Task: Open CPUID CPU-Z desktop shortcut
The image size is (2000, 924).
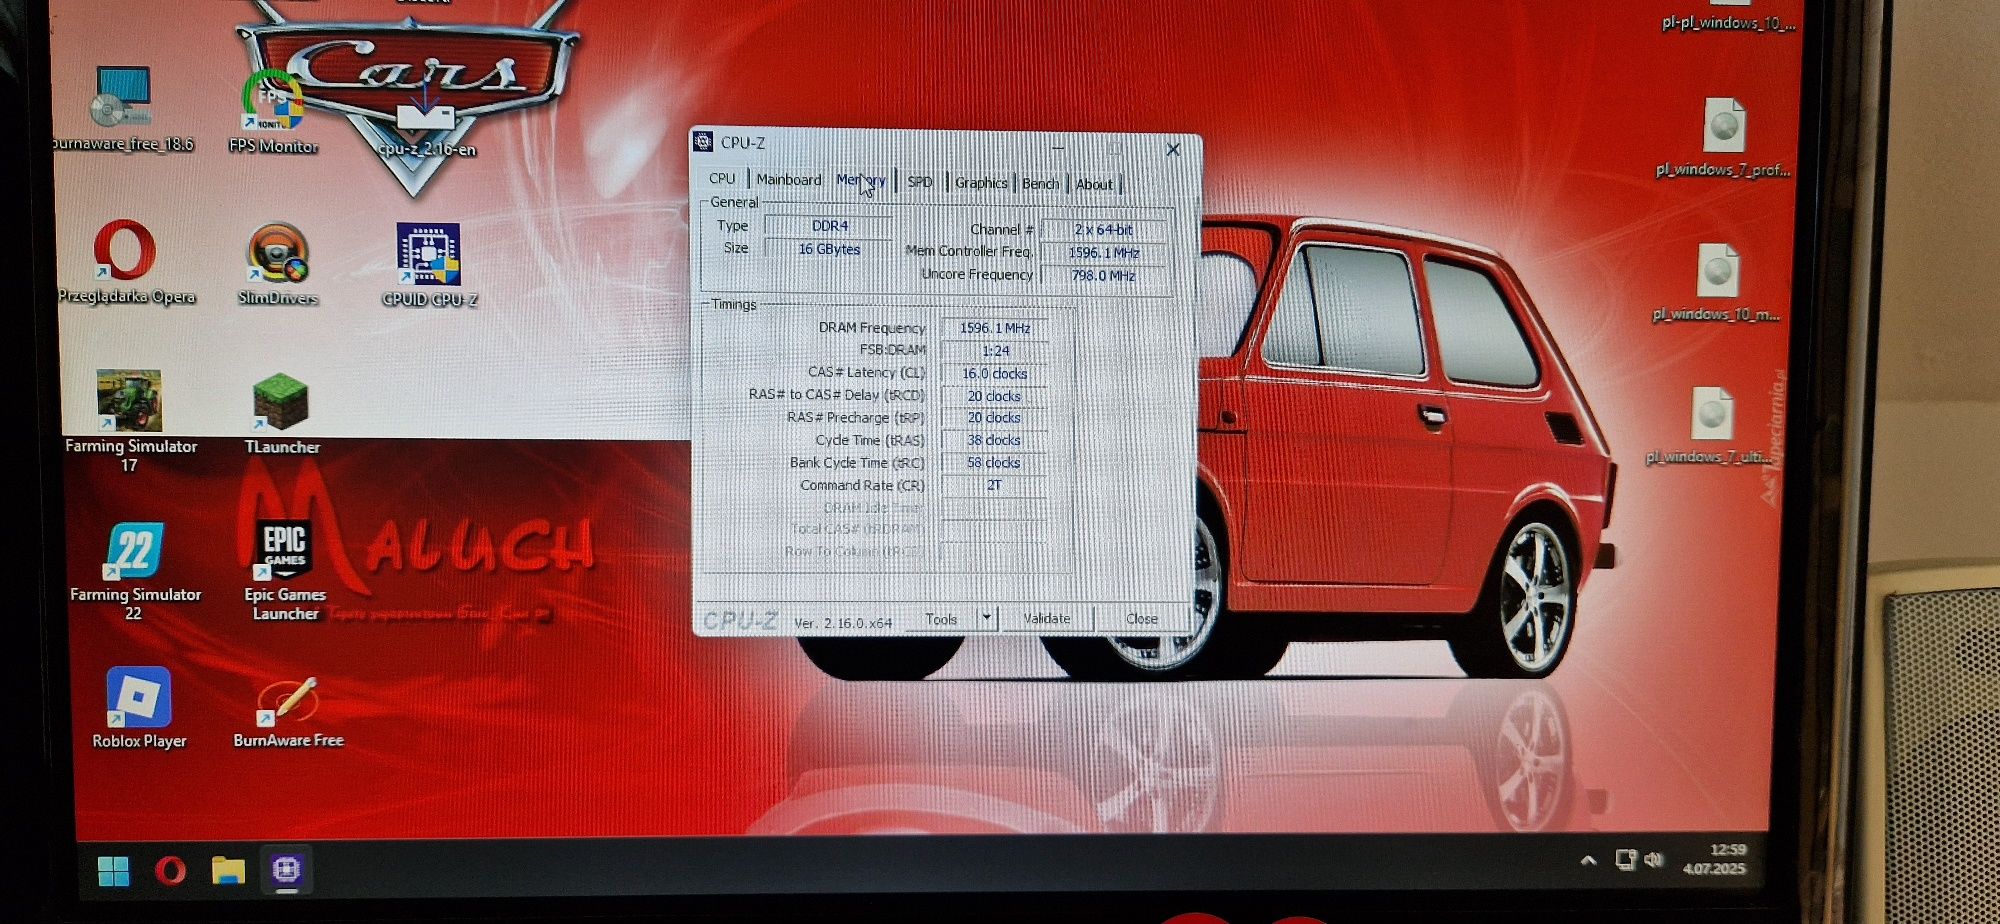Action: pyautogui.click(x=429, y=264)
